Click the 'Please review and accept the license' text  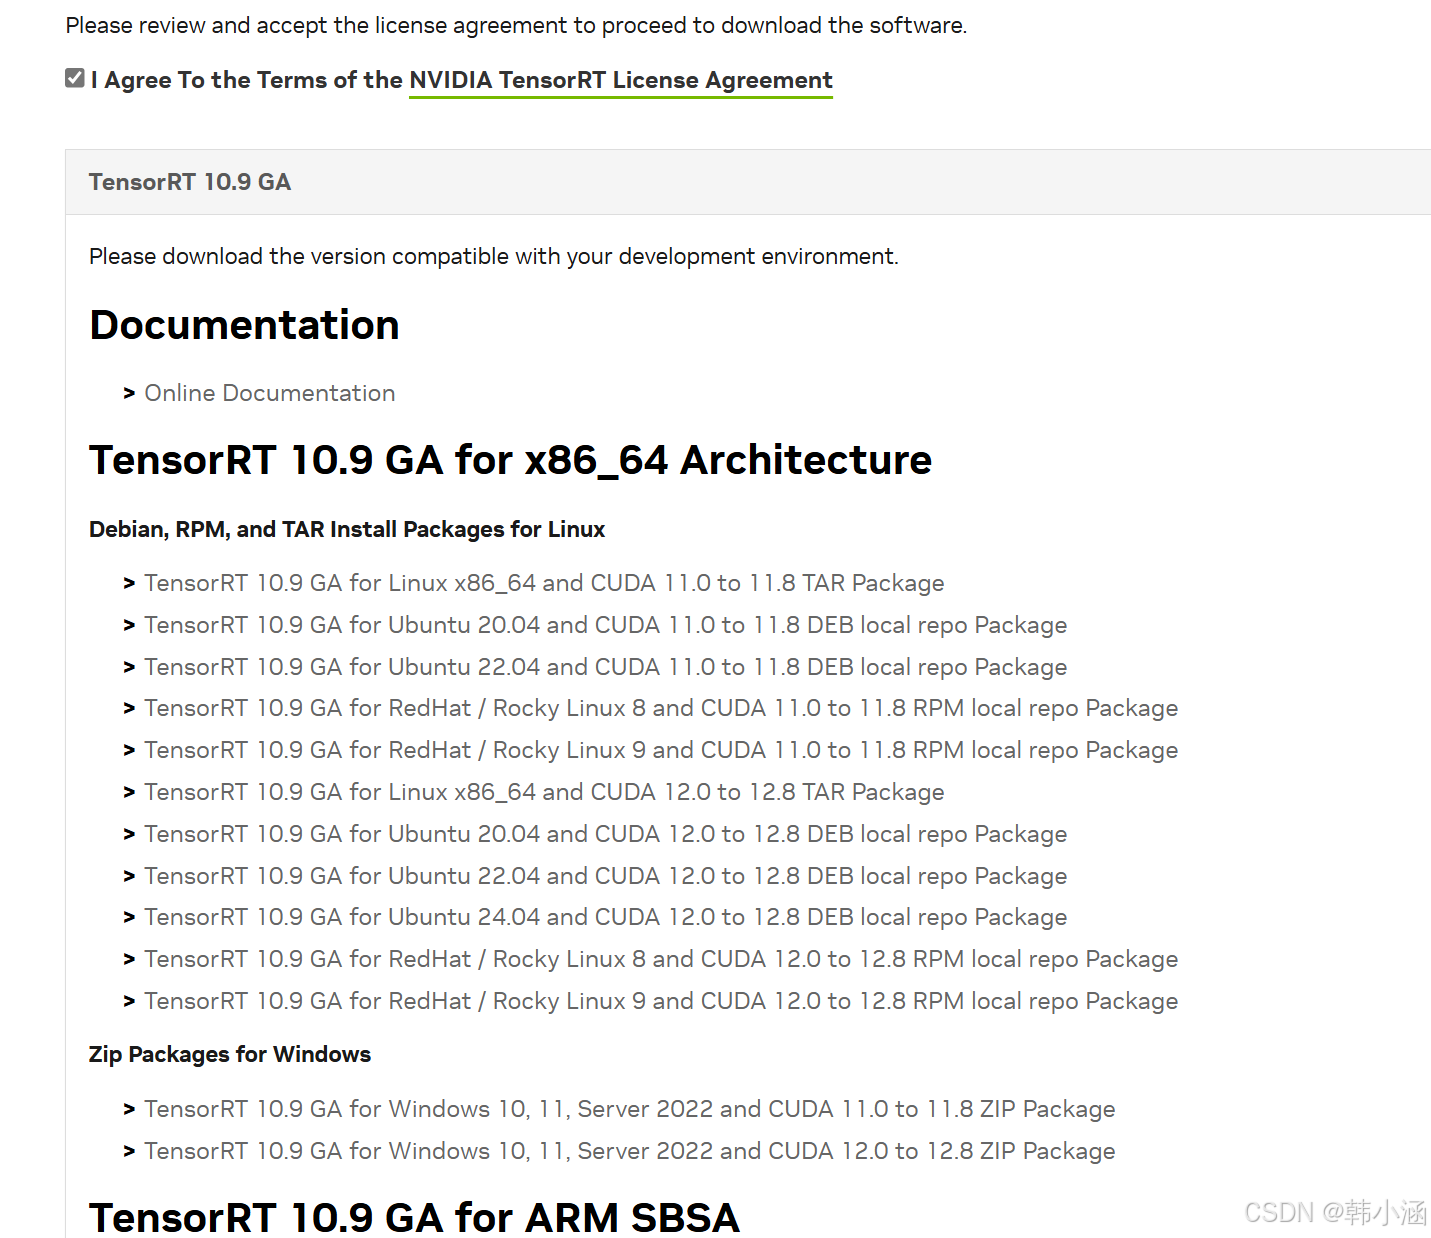click(516, 25)
